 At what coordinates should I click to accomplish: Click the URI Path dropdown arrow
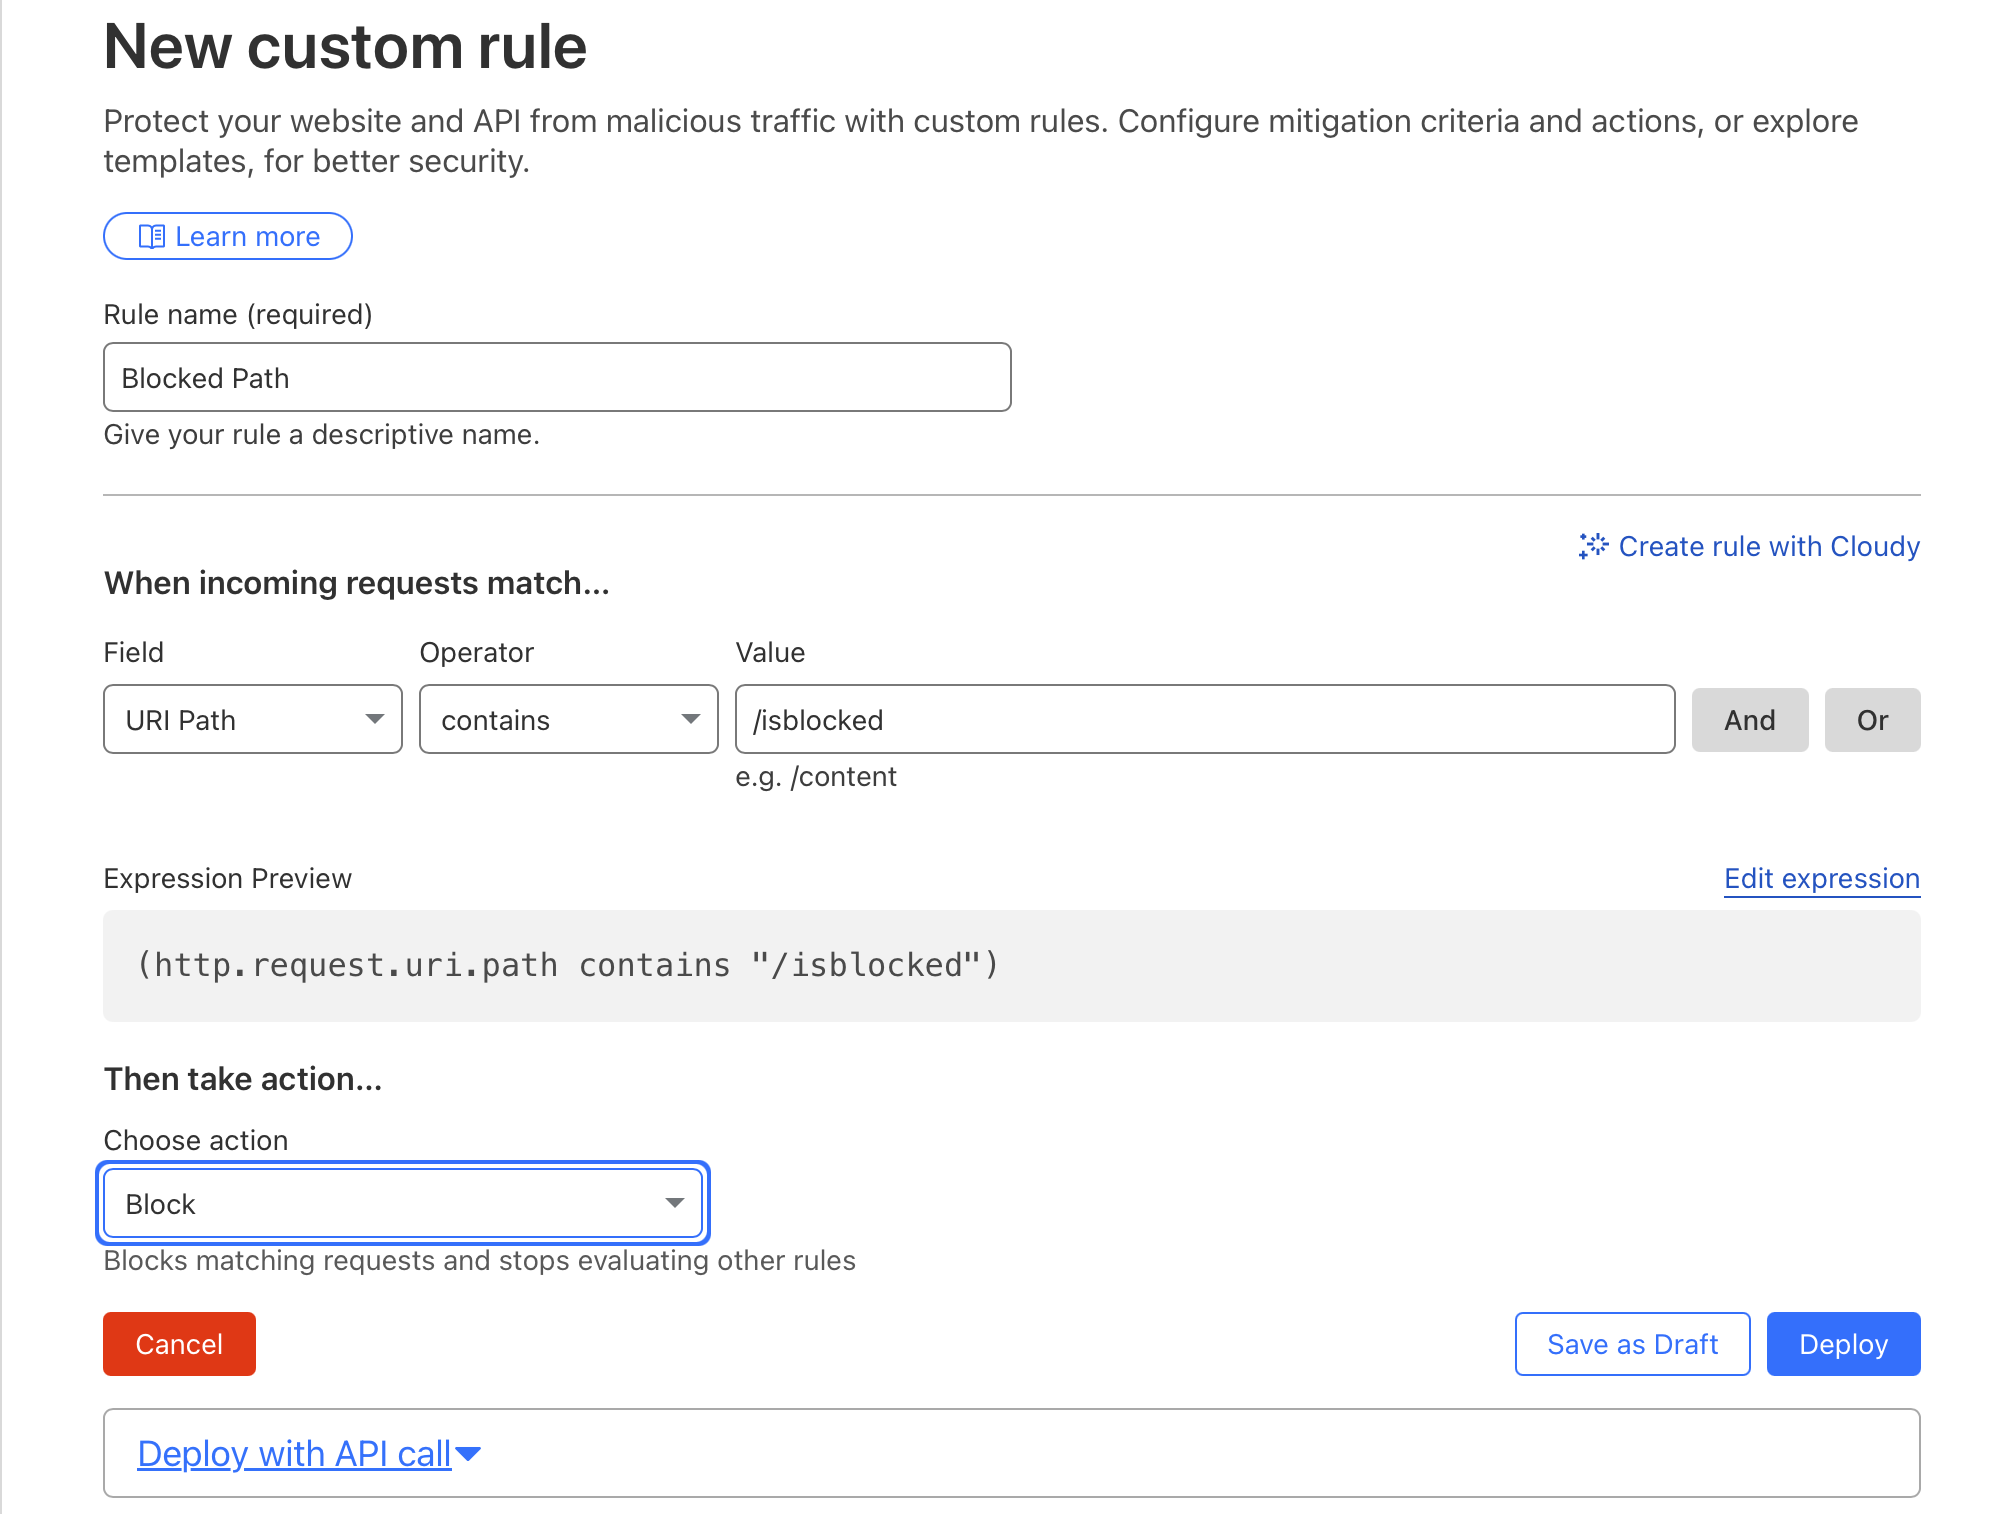375,719
